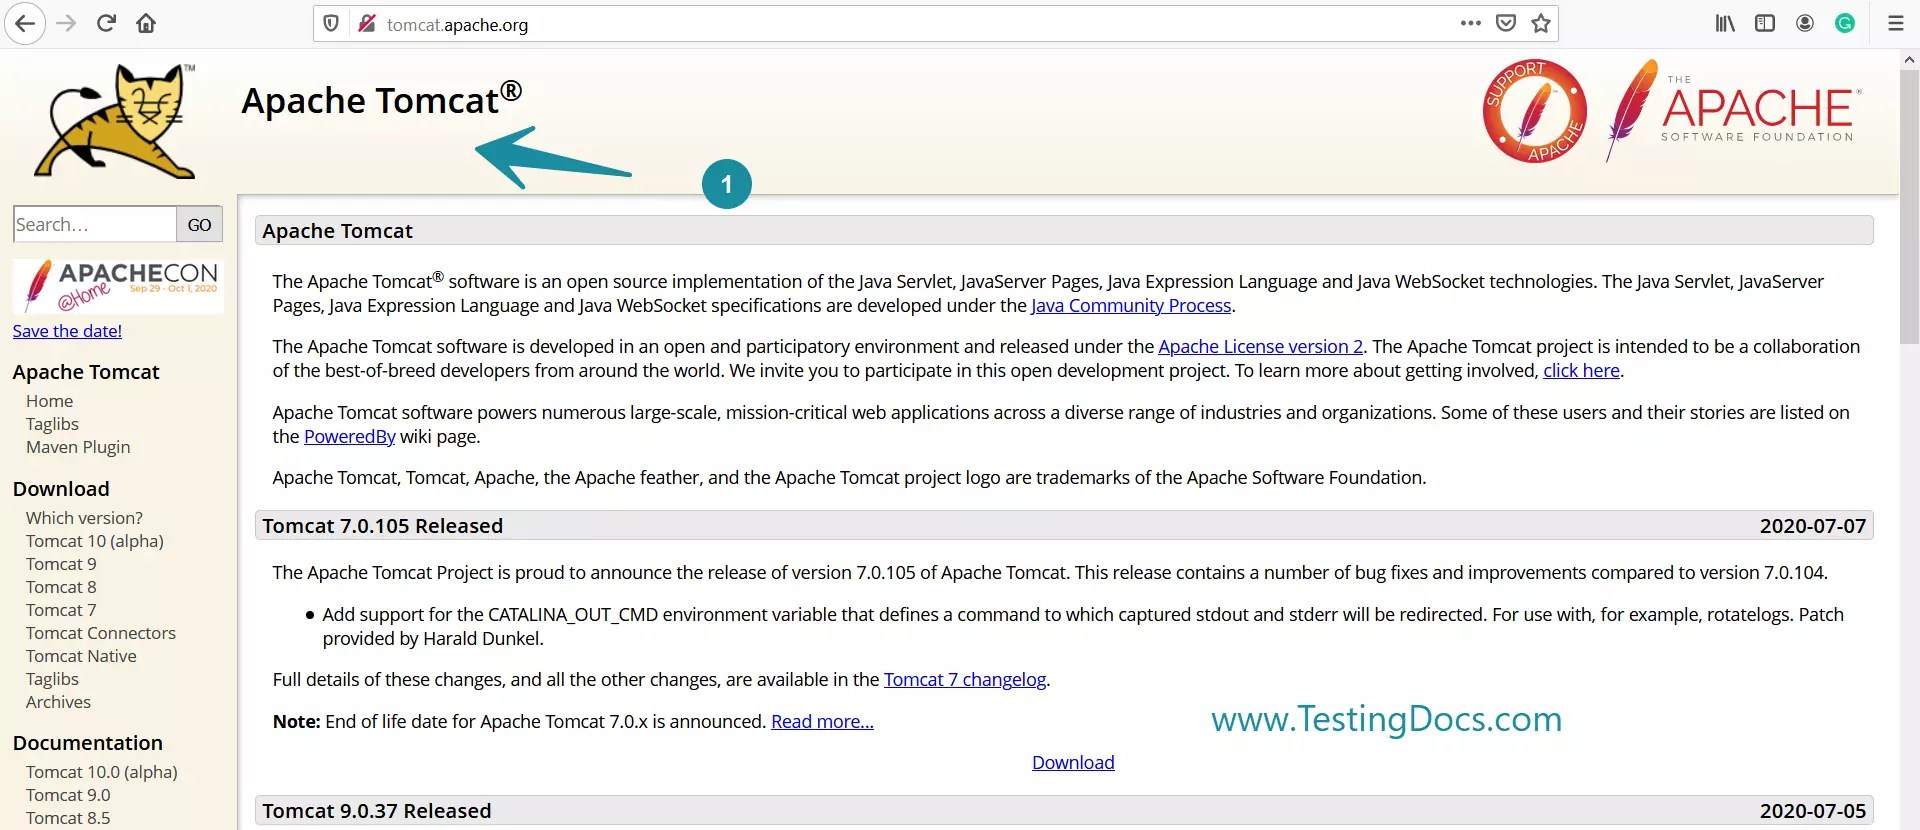
Task: Open Tomcat Native link
Action: (x=81, y=656)
